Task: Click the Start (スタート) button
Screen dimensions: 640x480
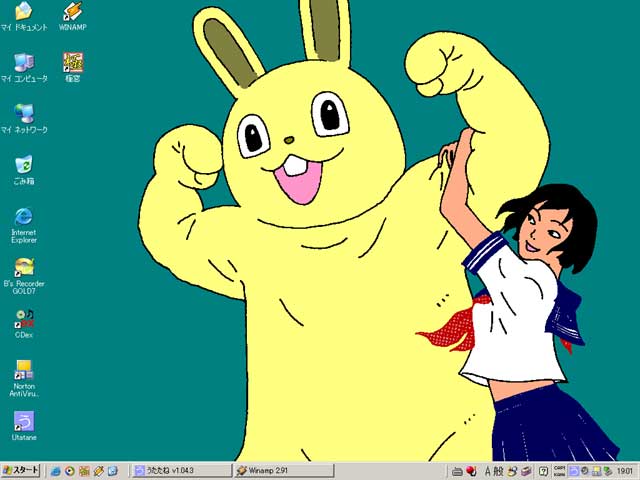Action: pos(21,470)
